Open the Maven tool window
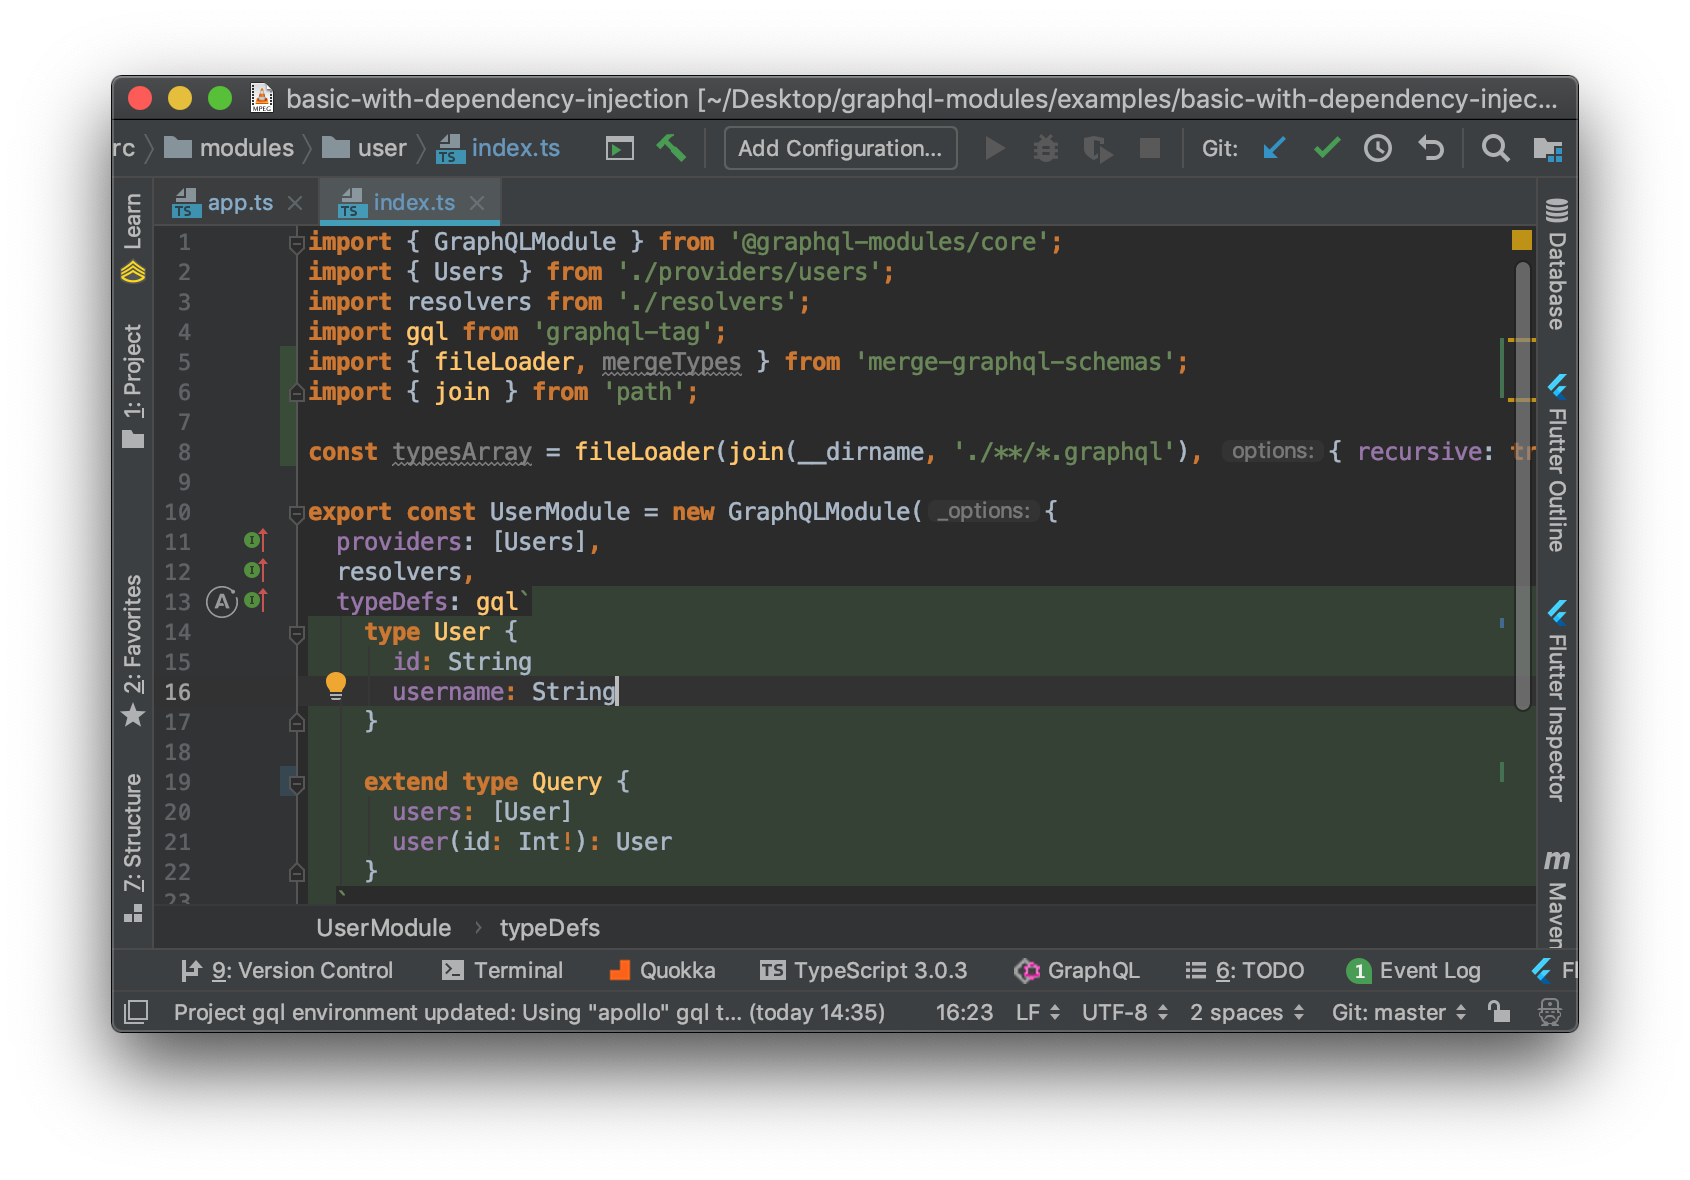Screen dimensions: 1690x1180 [x=1556, y=898]
